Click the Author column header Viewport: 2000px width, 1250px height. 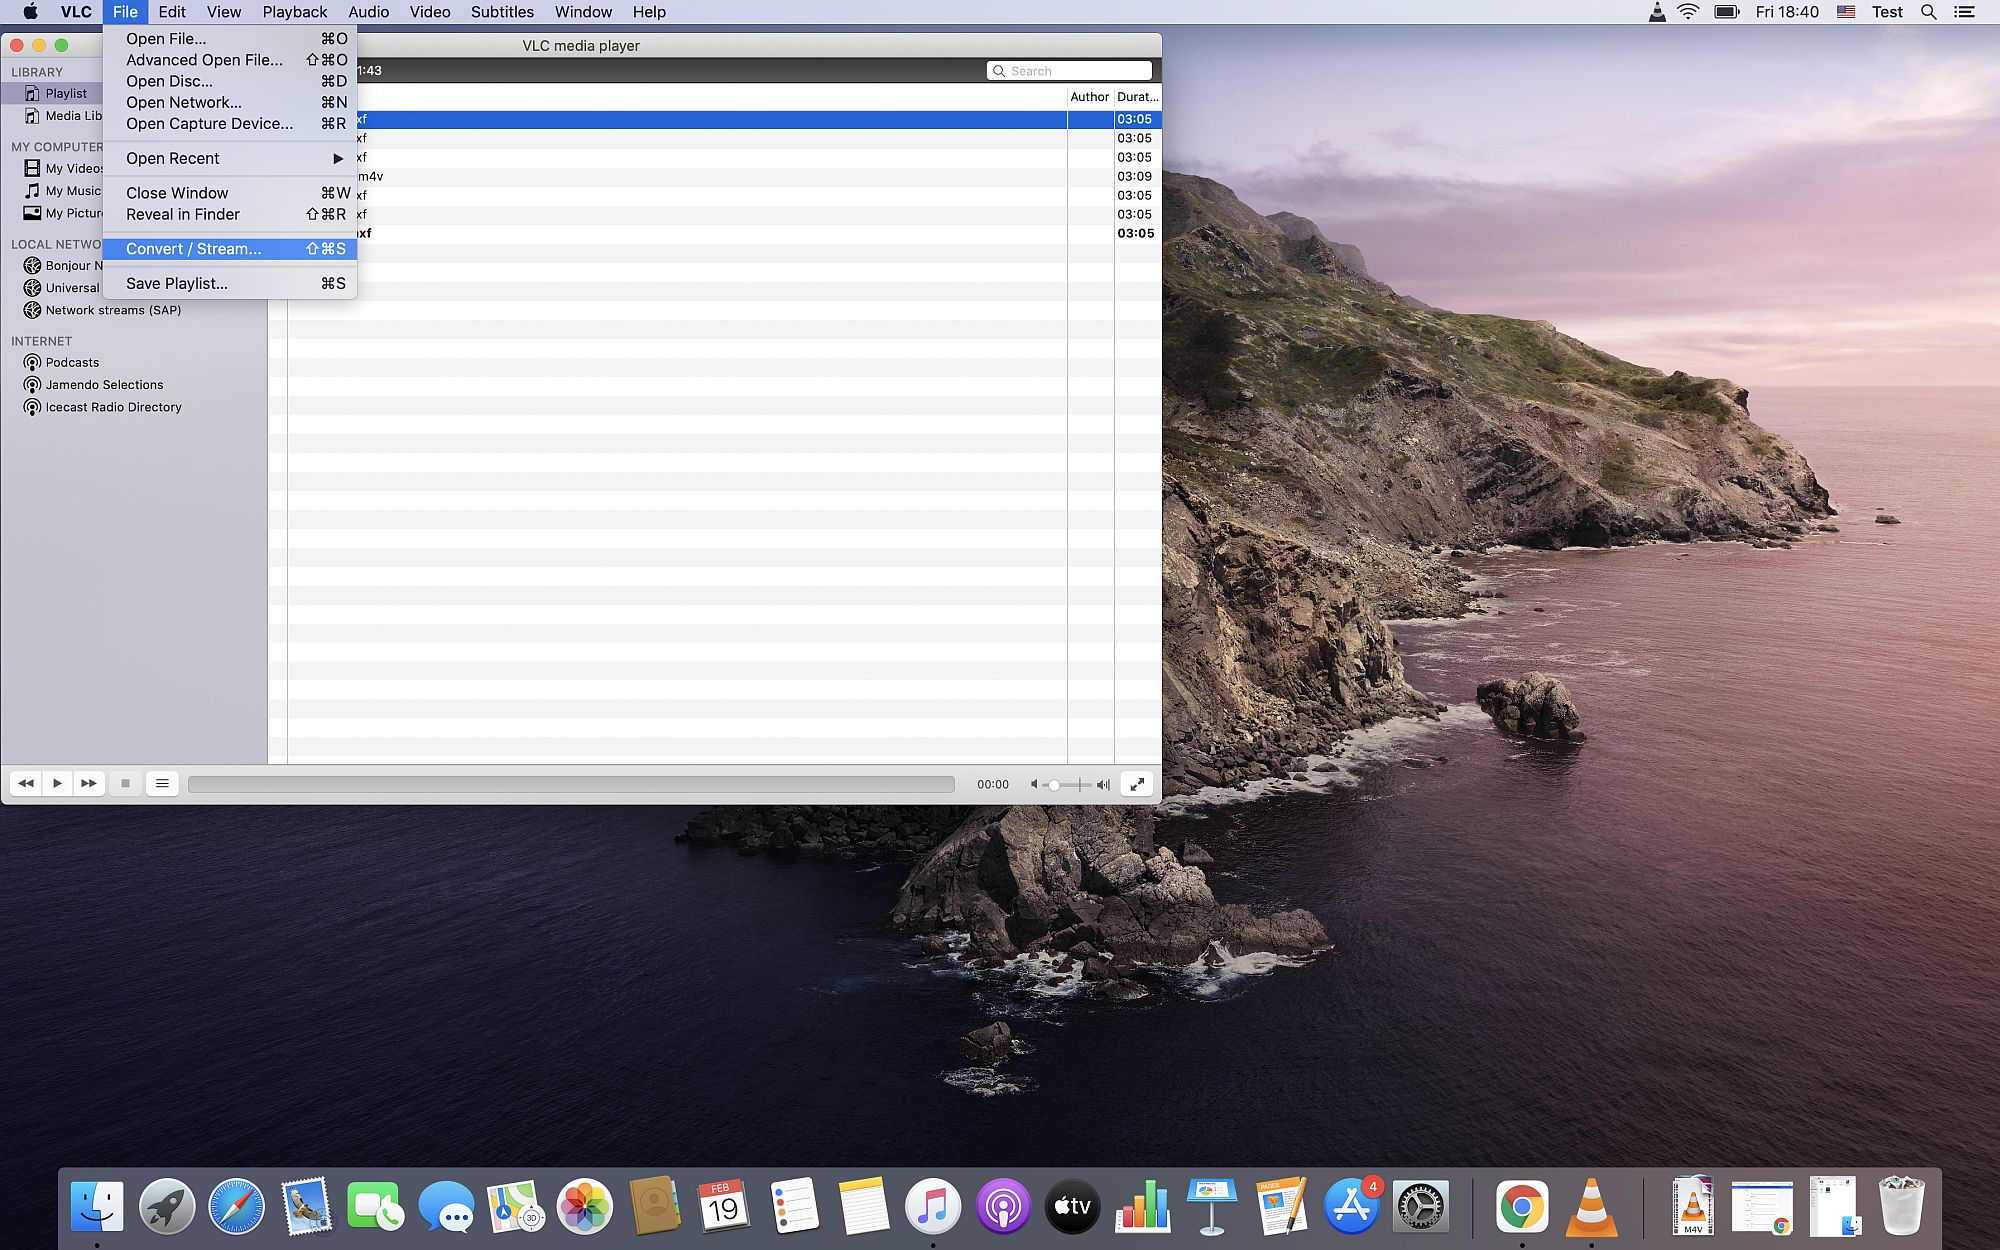[1089, 97]
